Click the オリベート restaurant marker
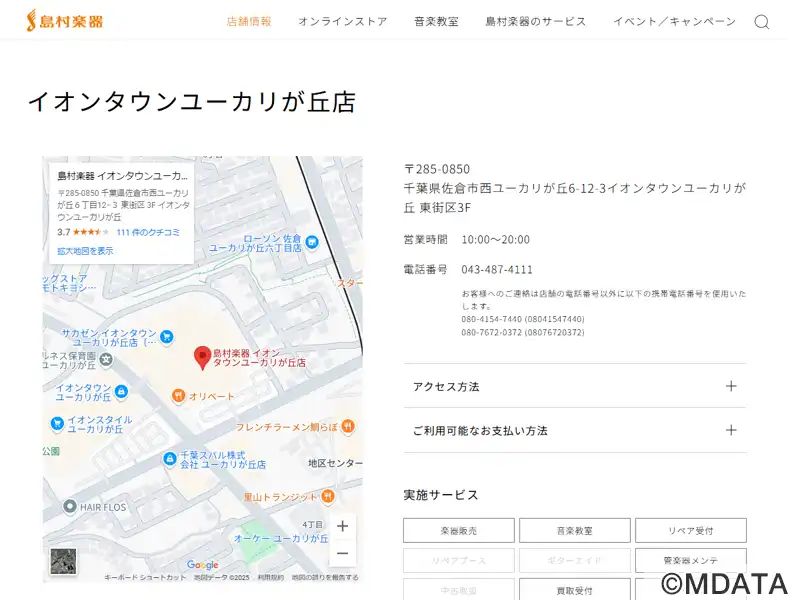This screenshot has width=800, height=600. point(178,395)
